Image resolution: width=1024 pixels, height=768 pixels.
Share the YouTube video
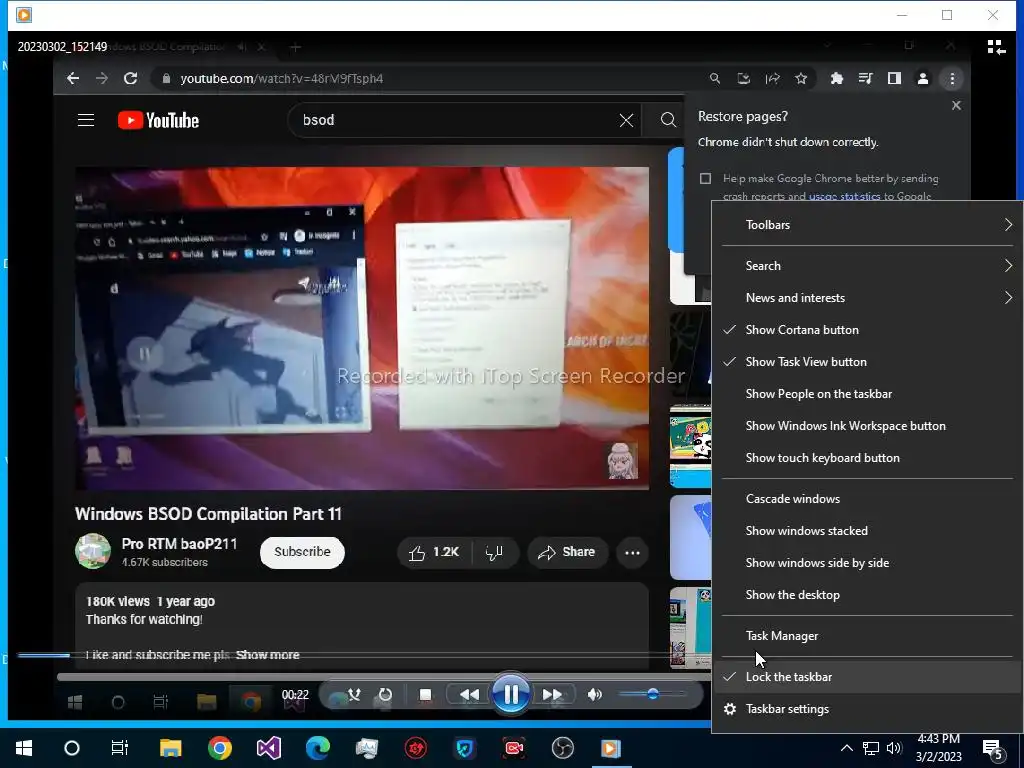point(566,552)
